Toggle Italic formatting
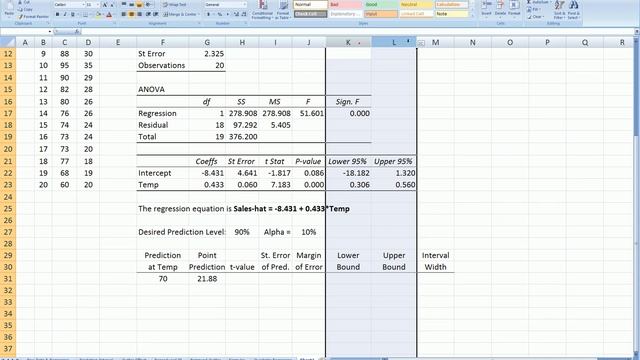Image resolution: width=640 pixels, height=360 pixels. [64, 15]
